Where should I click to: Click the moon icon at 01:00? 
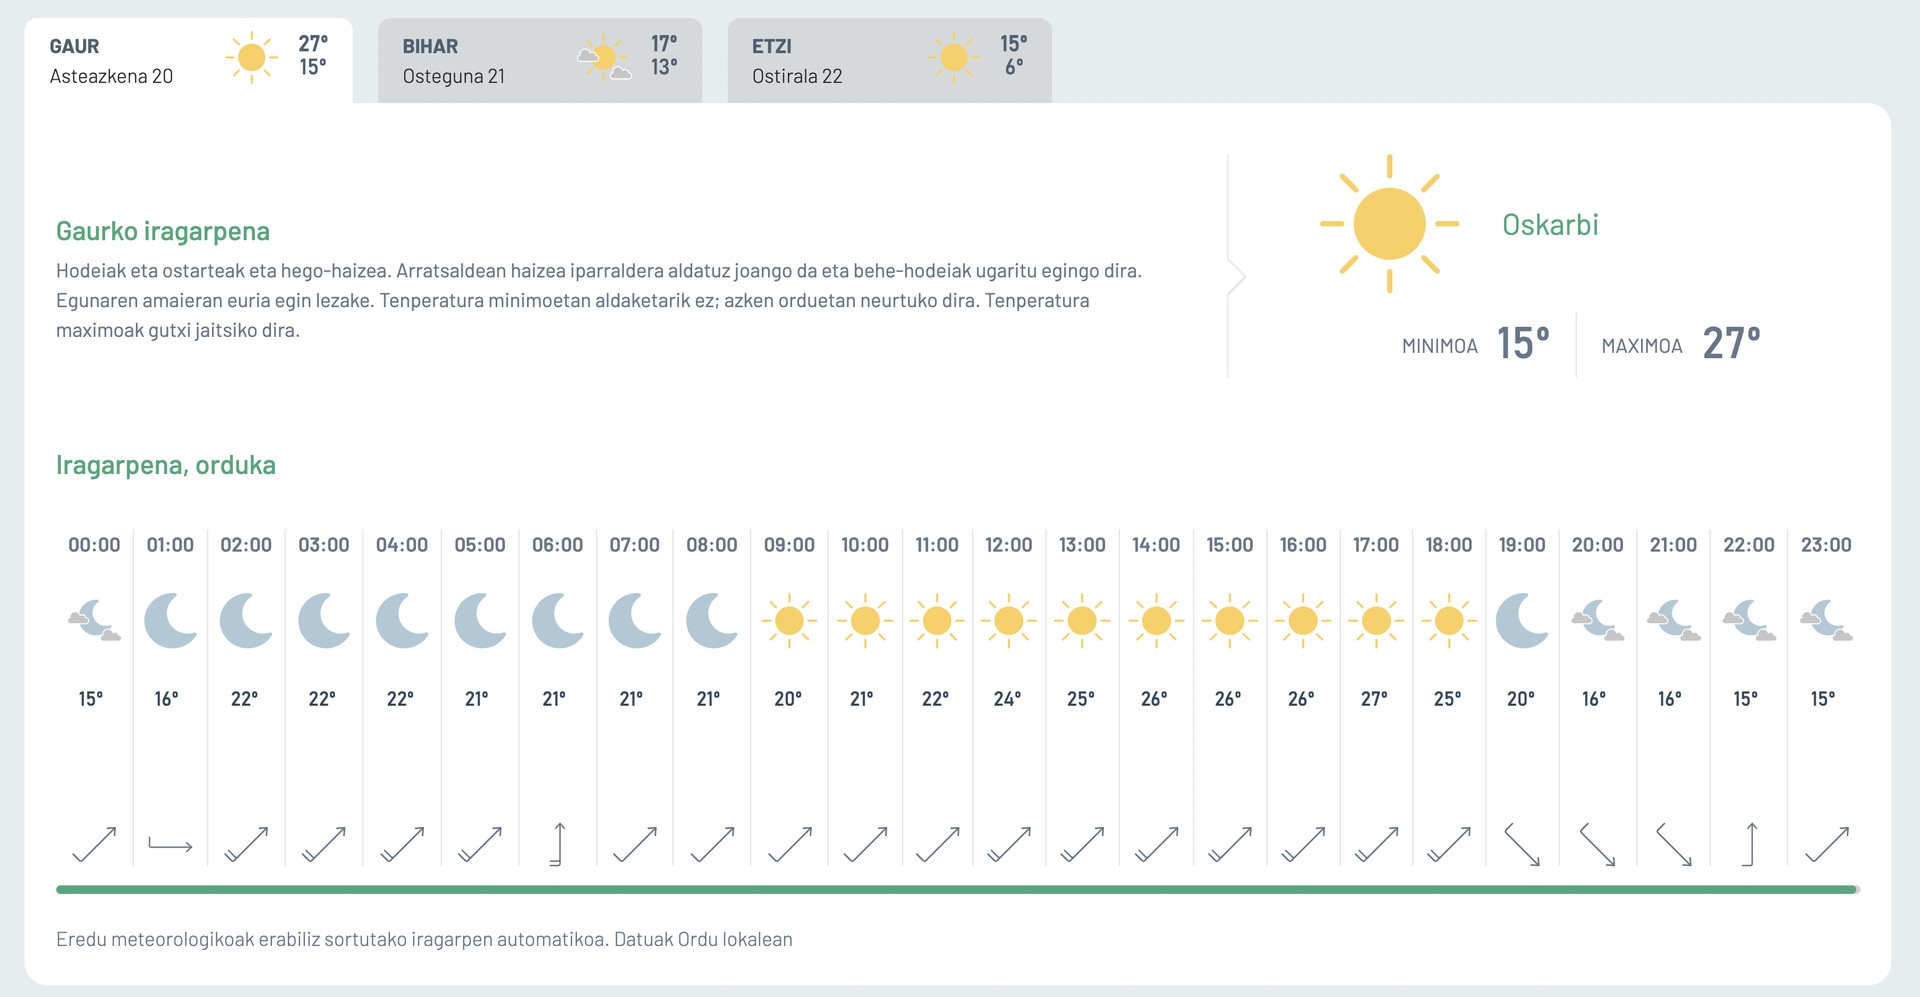point(170,621)
